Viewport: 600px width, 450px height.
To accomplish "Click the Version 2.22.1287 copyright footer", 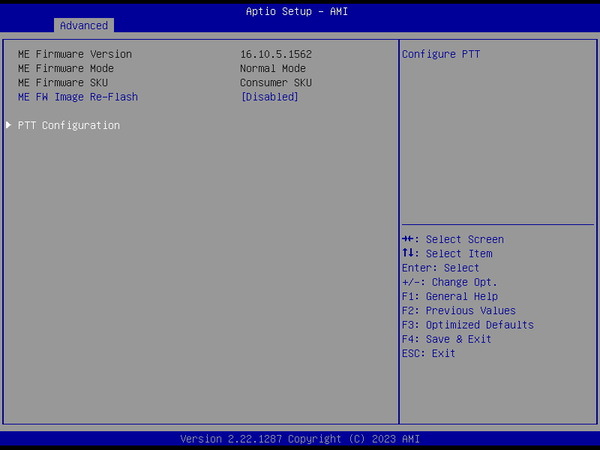I will (300, 439).
